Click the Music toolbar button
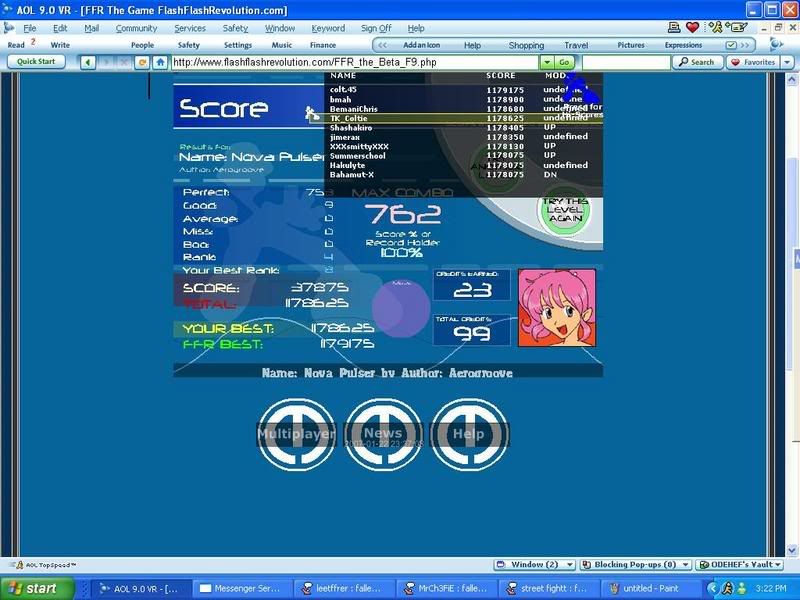The image size is (800, 600). coord(282,45)
